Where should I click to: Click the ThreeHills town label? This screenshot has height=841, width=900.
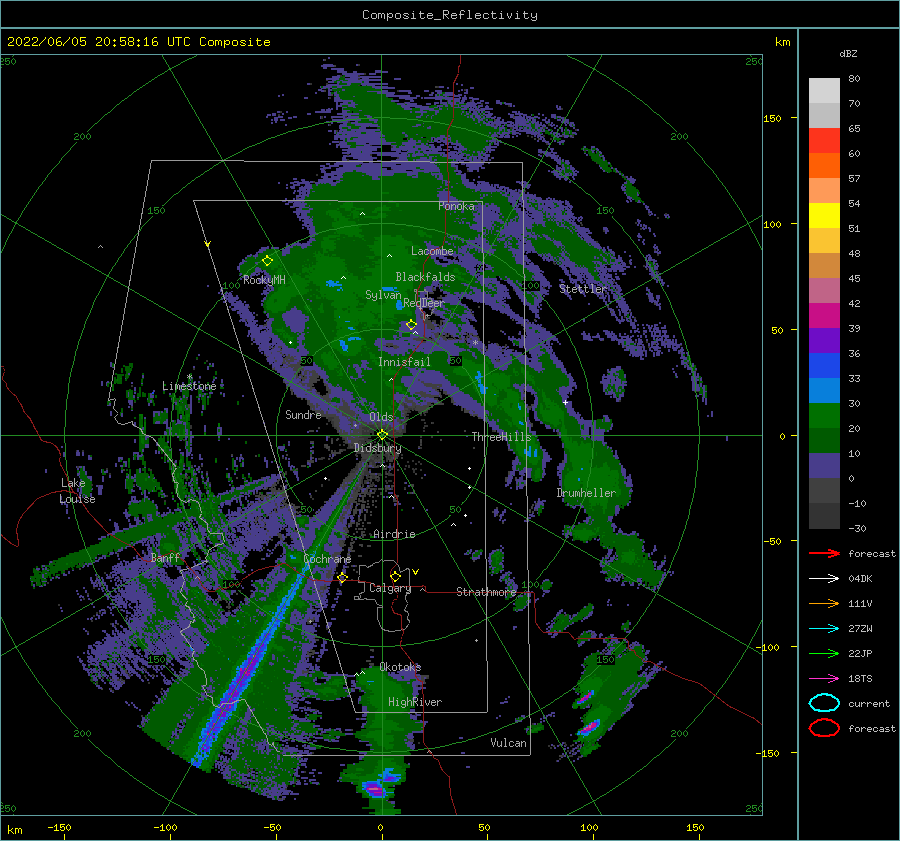point(501,437)
